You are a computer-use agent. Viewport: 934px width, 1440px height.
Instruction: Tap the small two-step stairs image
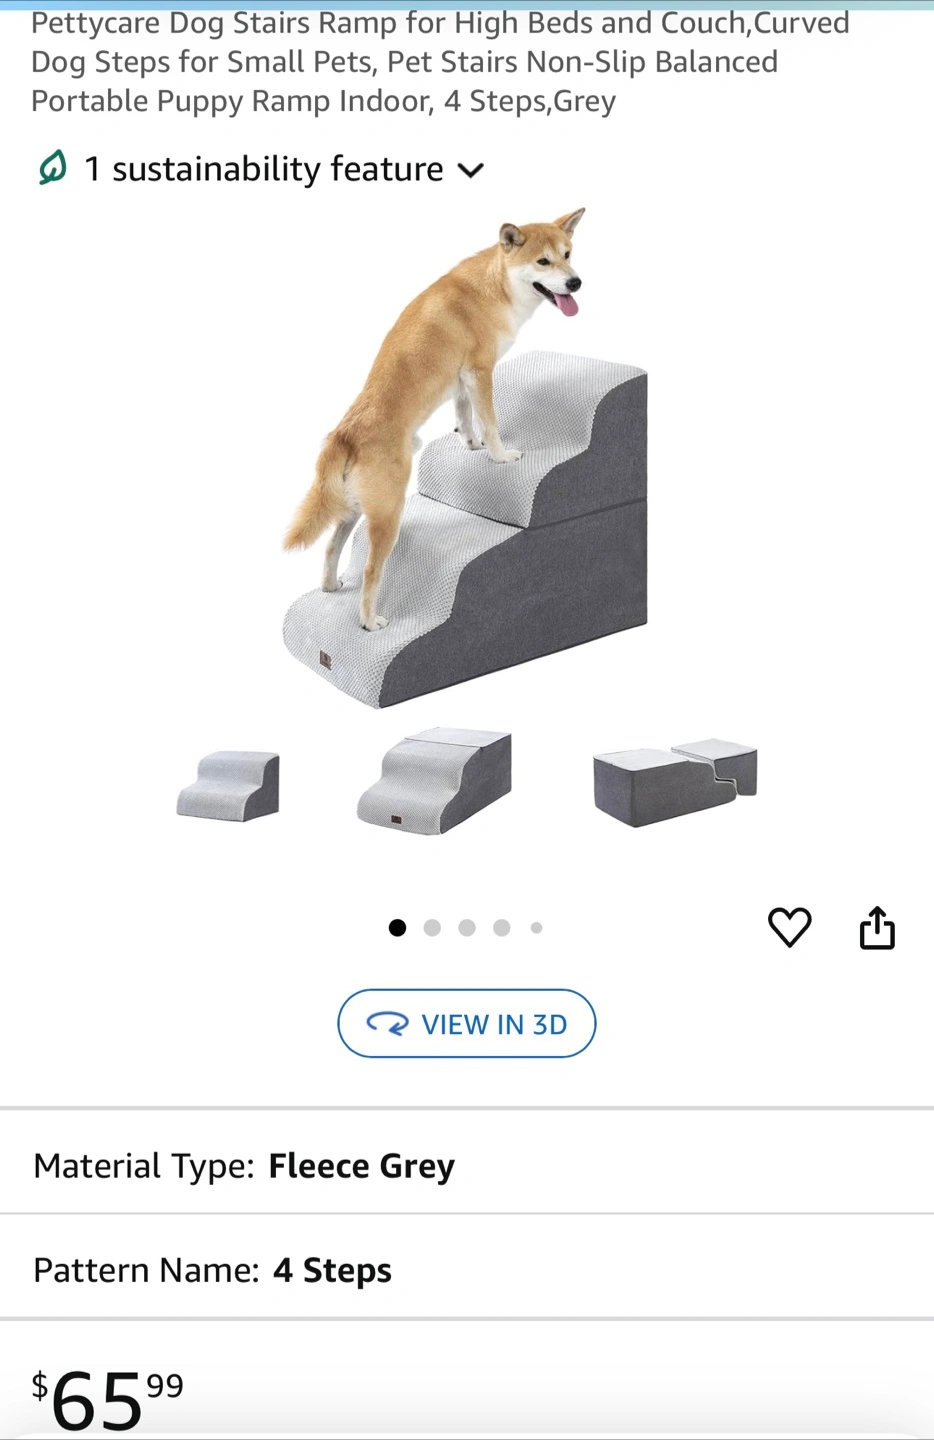(228, 786)
